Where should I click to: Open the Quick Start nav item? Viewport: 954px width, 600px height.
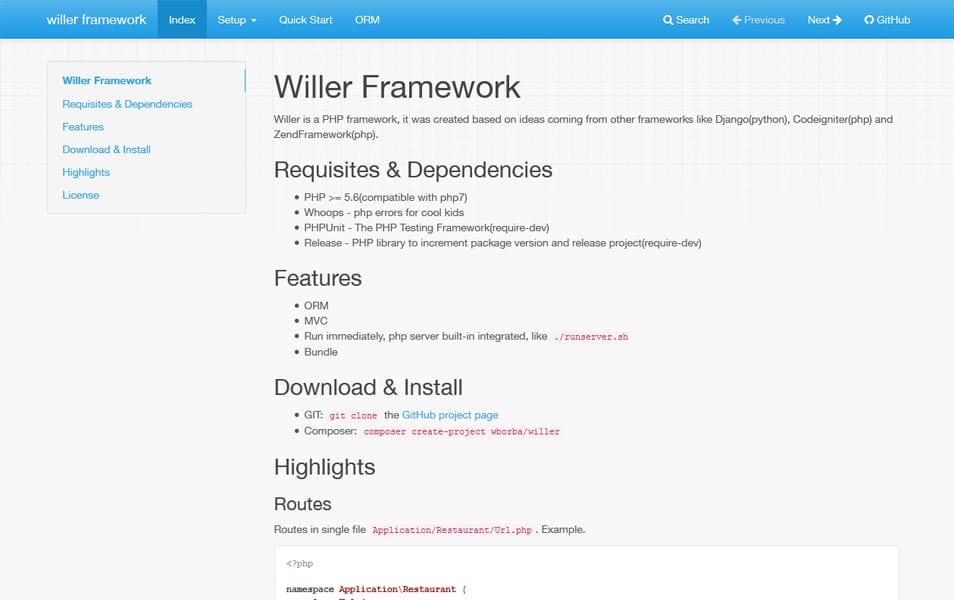[305, 19]
